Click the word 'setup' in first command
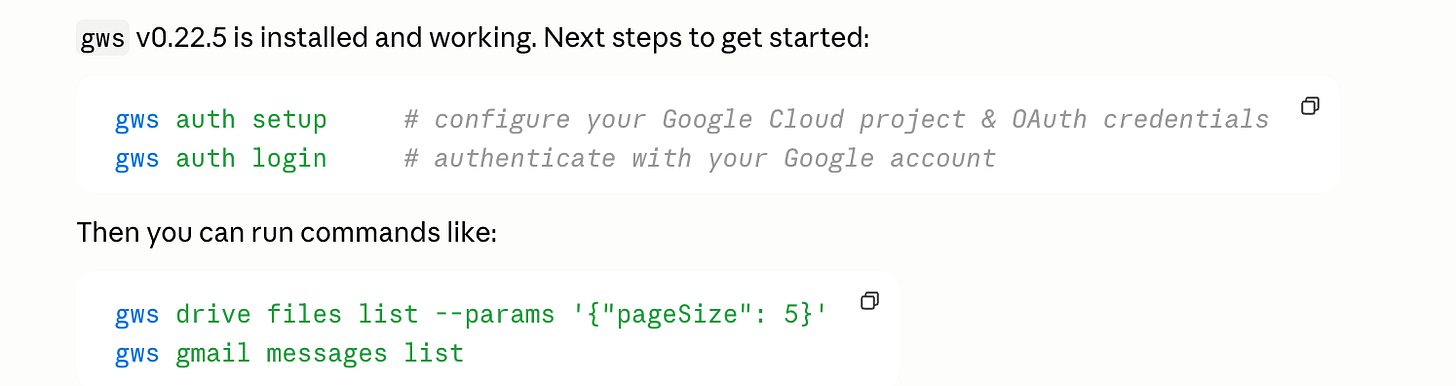Image resolution: width=1456 pixels, height=386 pixels. (289, 120)
